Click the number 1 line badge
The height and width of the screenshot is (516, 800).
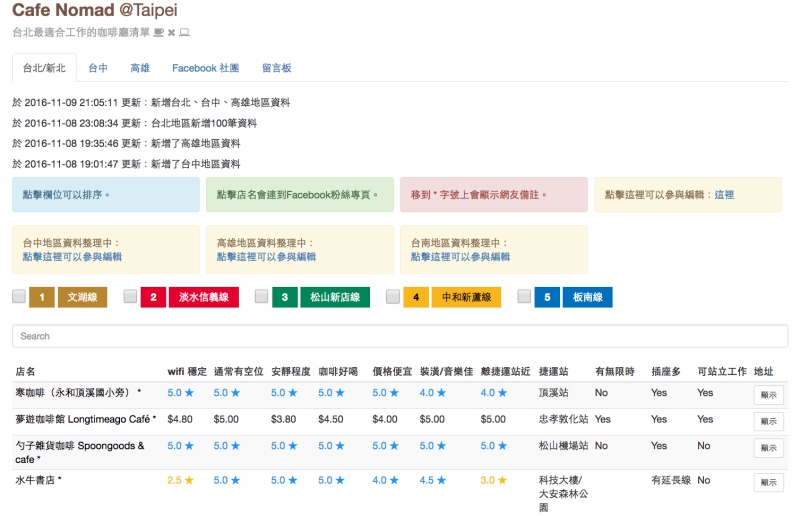pos(42,297)
